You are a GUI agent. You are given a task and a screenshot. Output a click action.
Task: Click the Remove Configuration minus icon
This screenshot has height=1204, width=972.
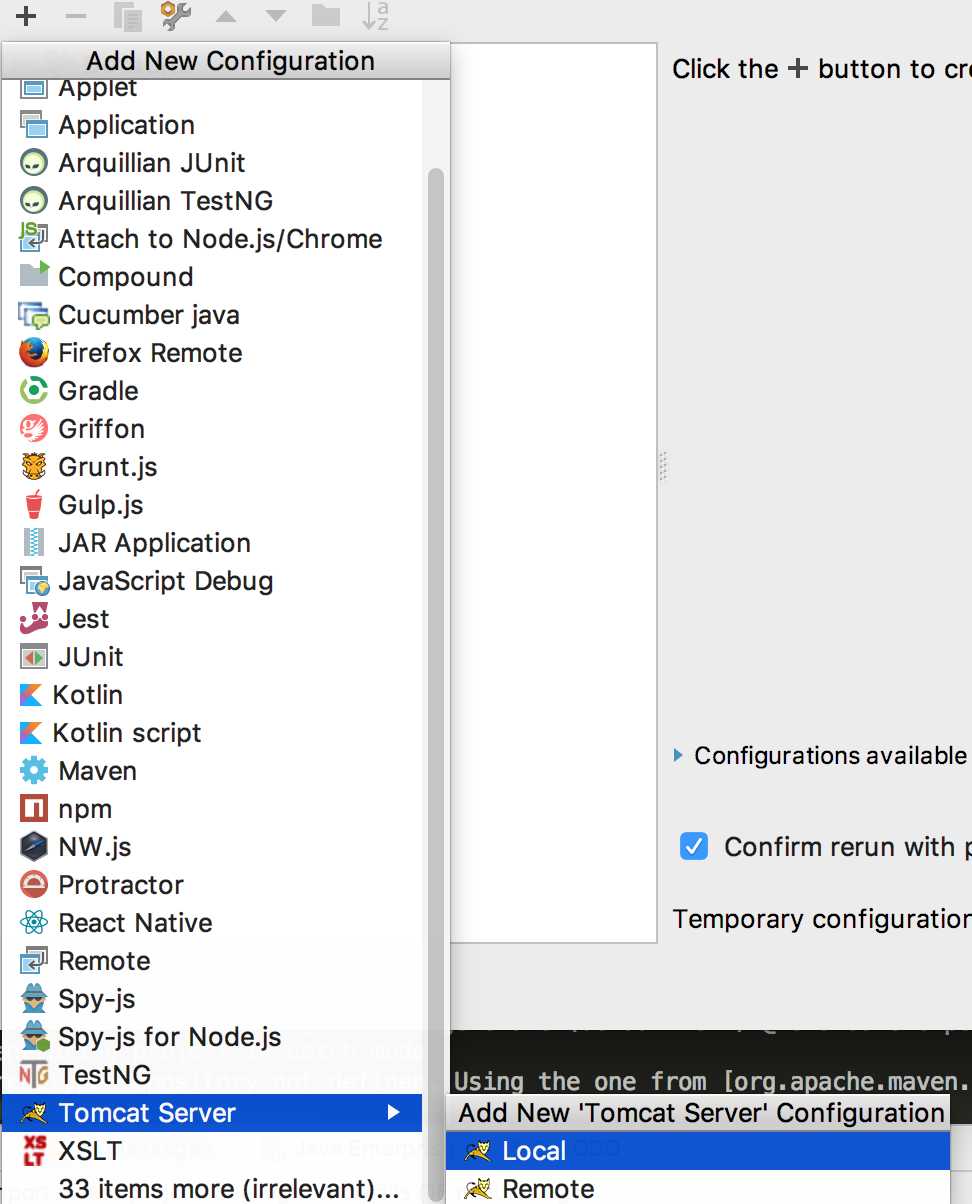point(76,16)
